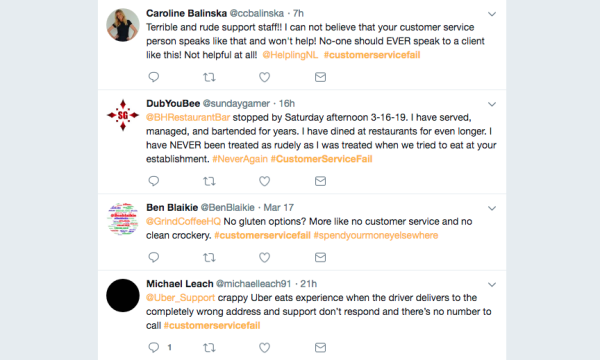Click the #spendyourmoneyelsewhere hashtag
The image size is (600, 360).
coord(376,235)
